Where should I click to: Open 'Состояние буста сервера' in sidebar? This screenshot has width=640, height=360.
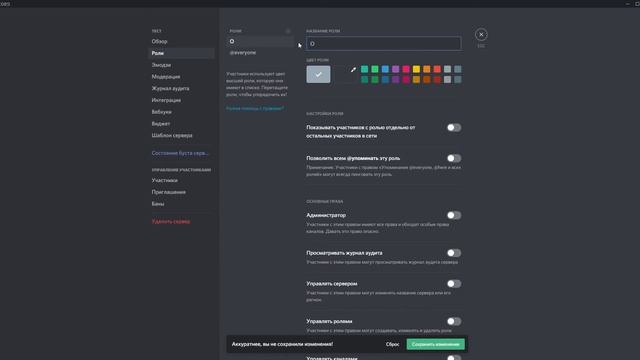tap(181, 153)
